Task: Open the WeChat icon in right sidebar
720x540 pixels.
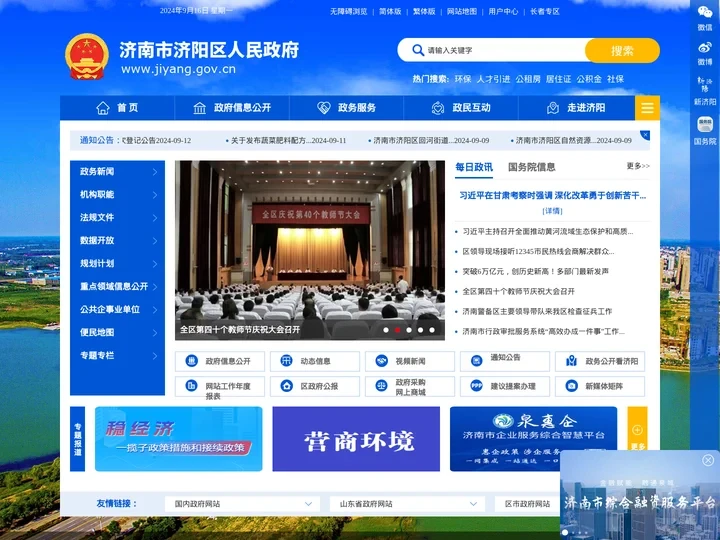Action: click(x=704, y=12)
